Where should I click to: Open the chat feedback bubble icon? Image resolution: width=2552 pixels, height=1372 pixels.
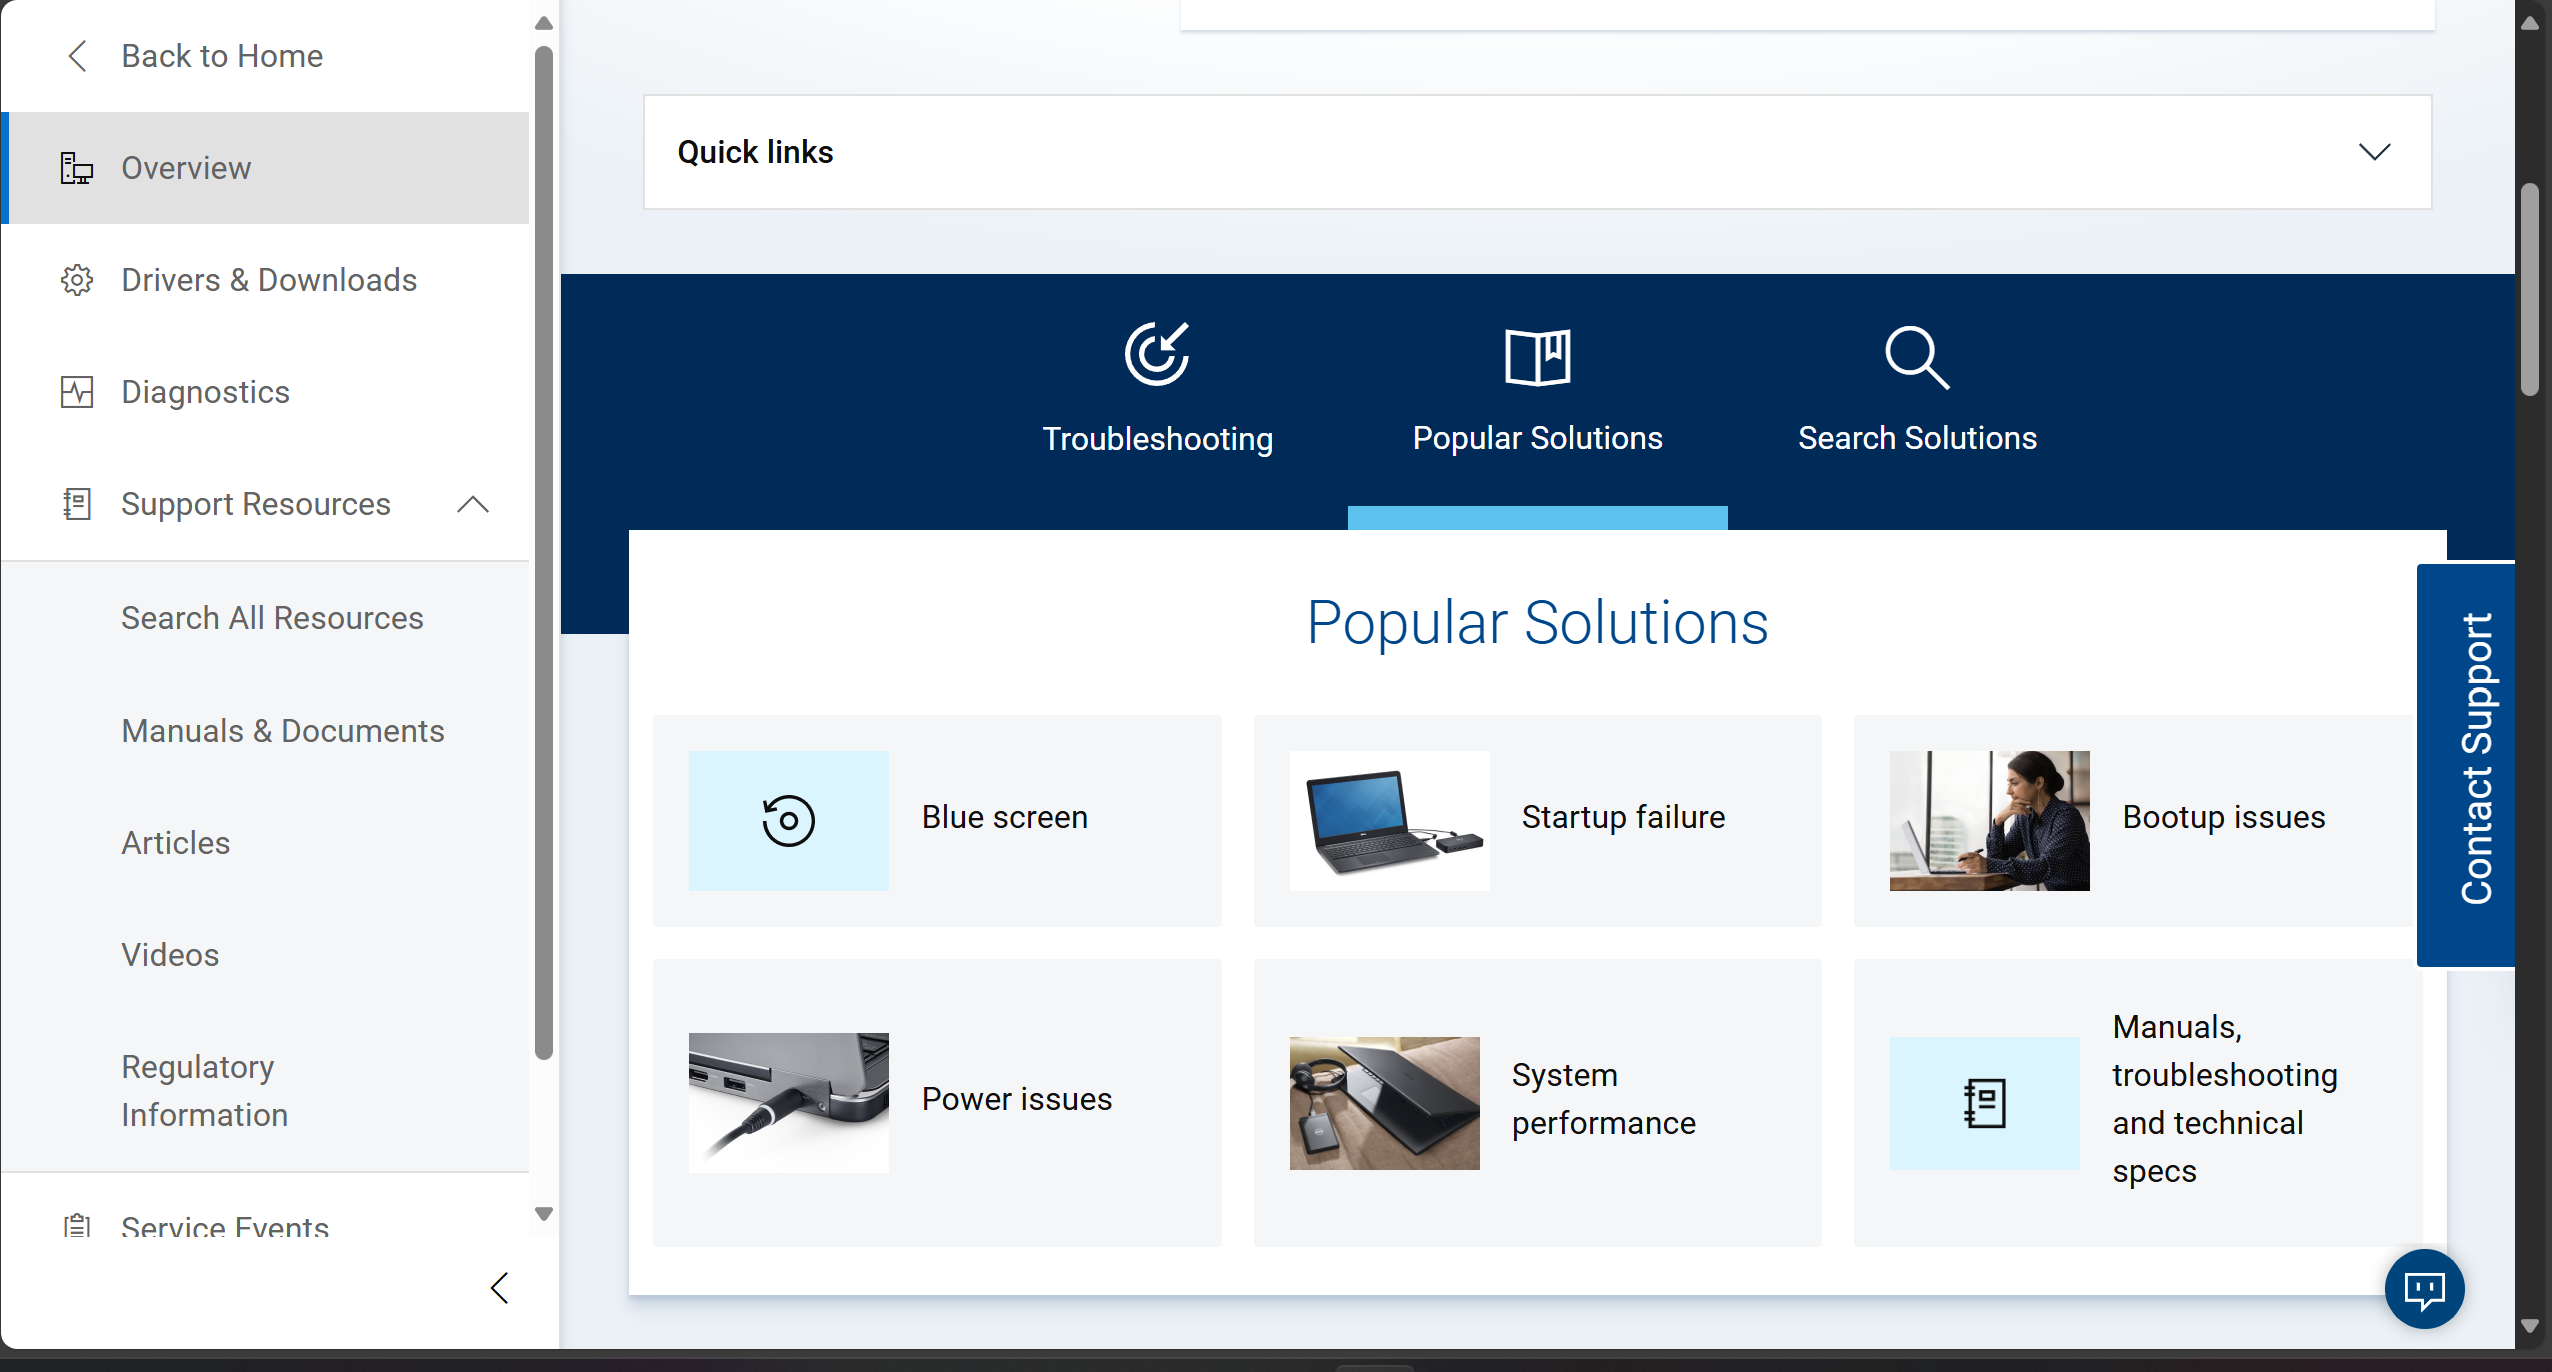point(2424,1289)
